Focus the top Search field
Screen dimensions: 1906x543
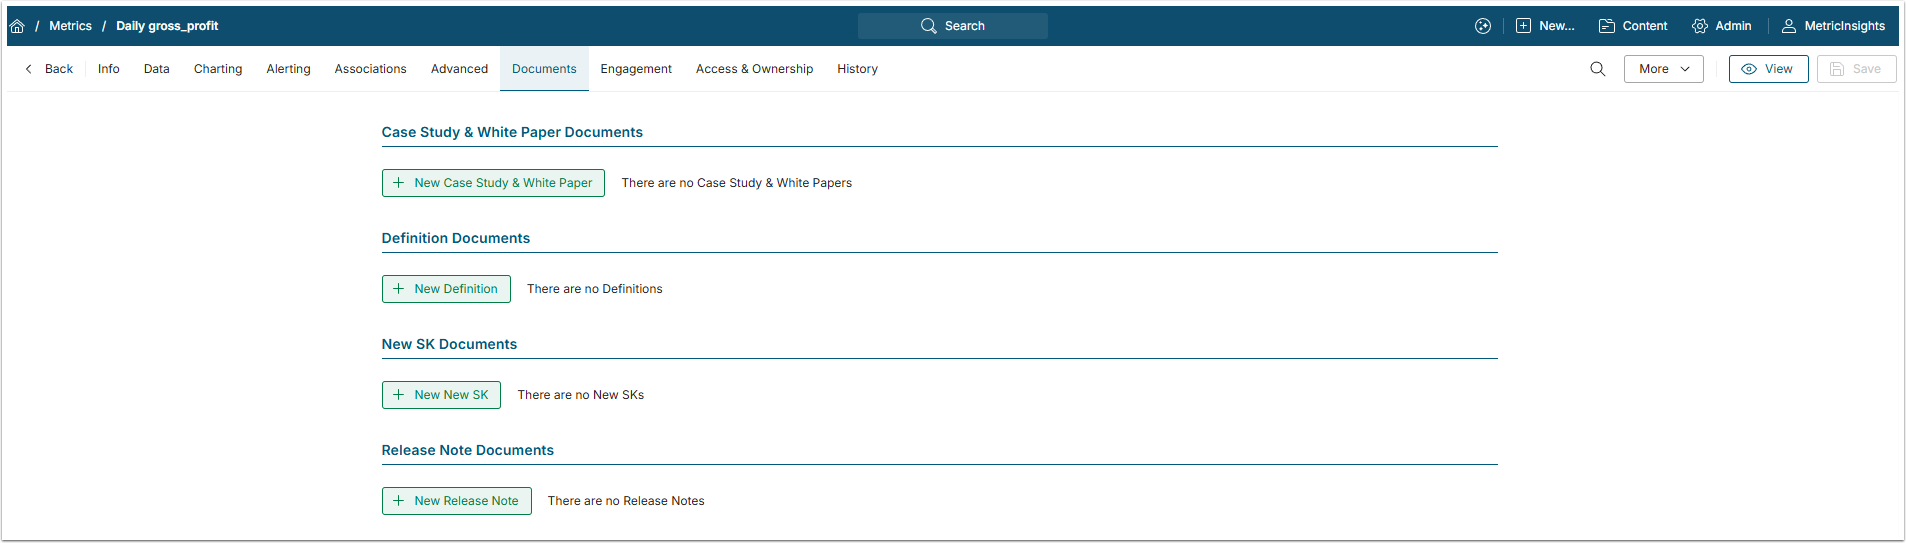coord(953,26)
